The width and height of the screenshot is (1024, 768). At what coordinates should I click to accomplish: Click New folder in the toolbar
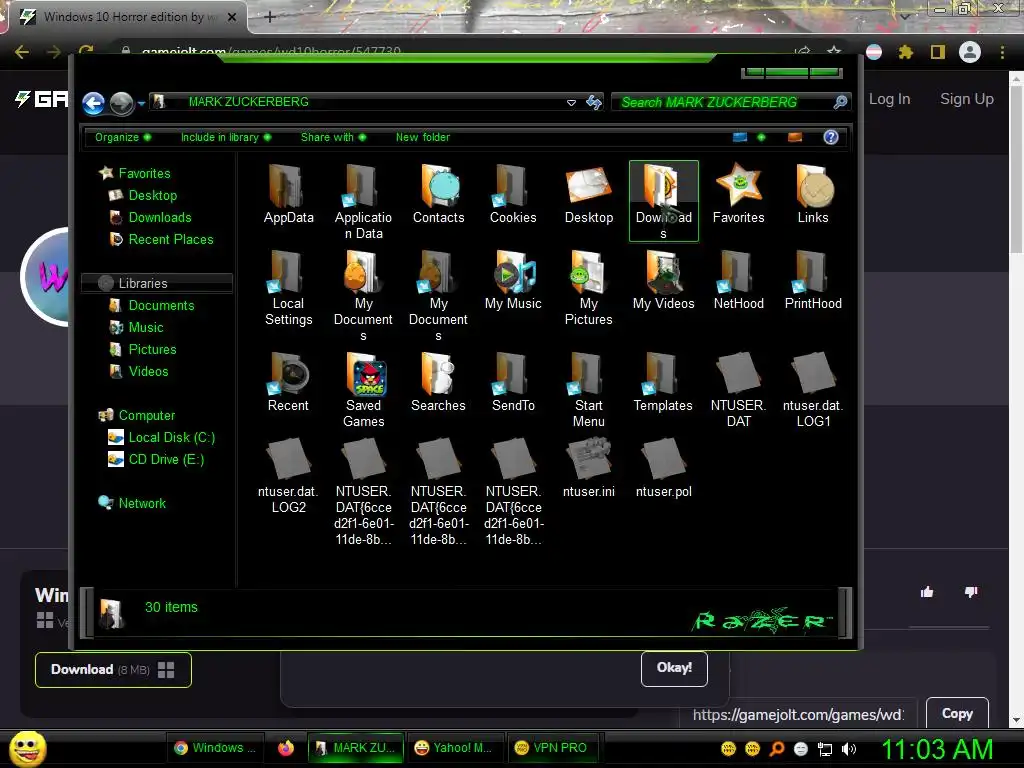pos(423,137)
